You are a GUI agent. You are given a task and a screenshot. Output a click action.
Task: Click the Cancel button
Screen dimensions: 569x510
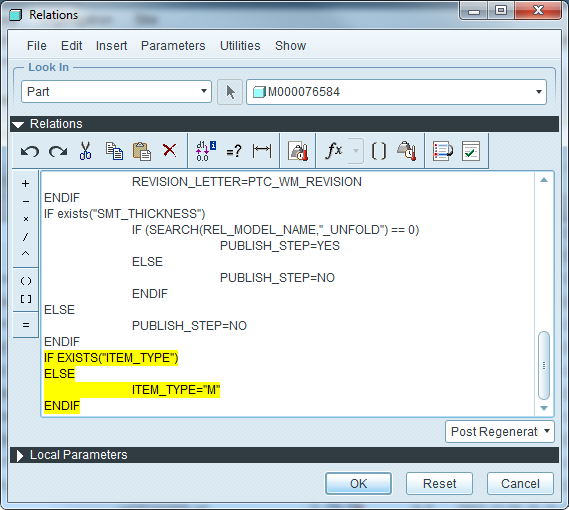[x=520, y=484]
